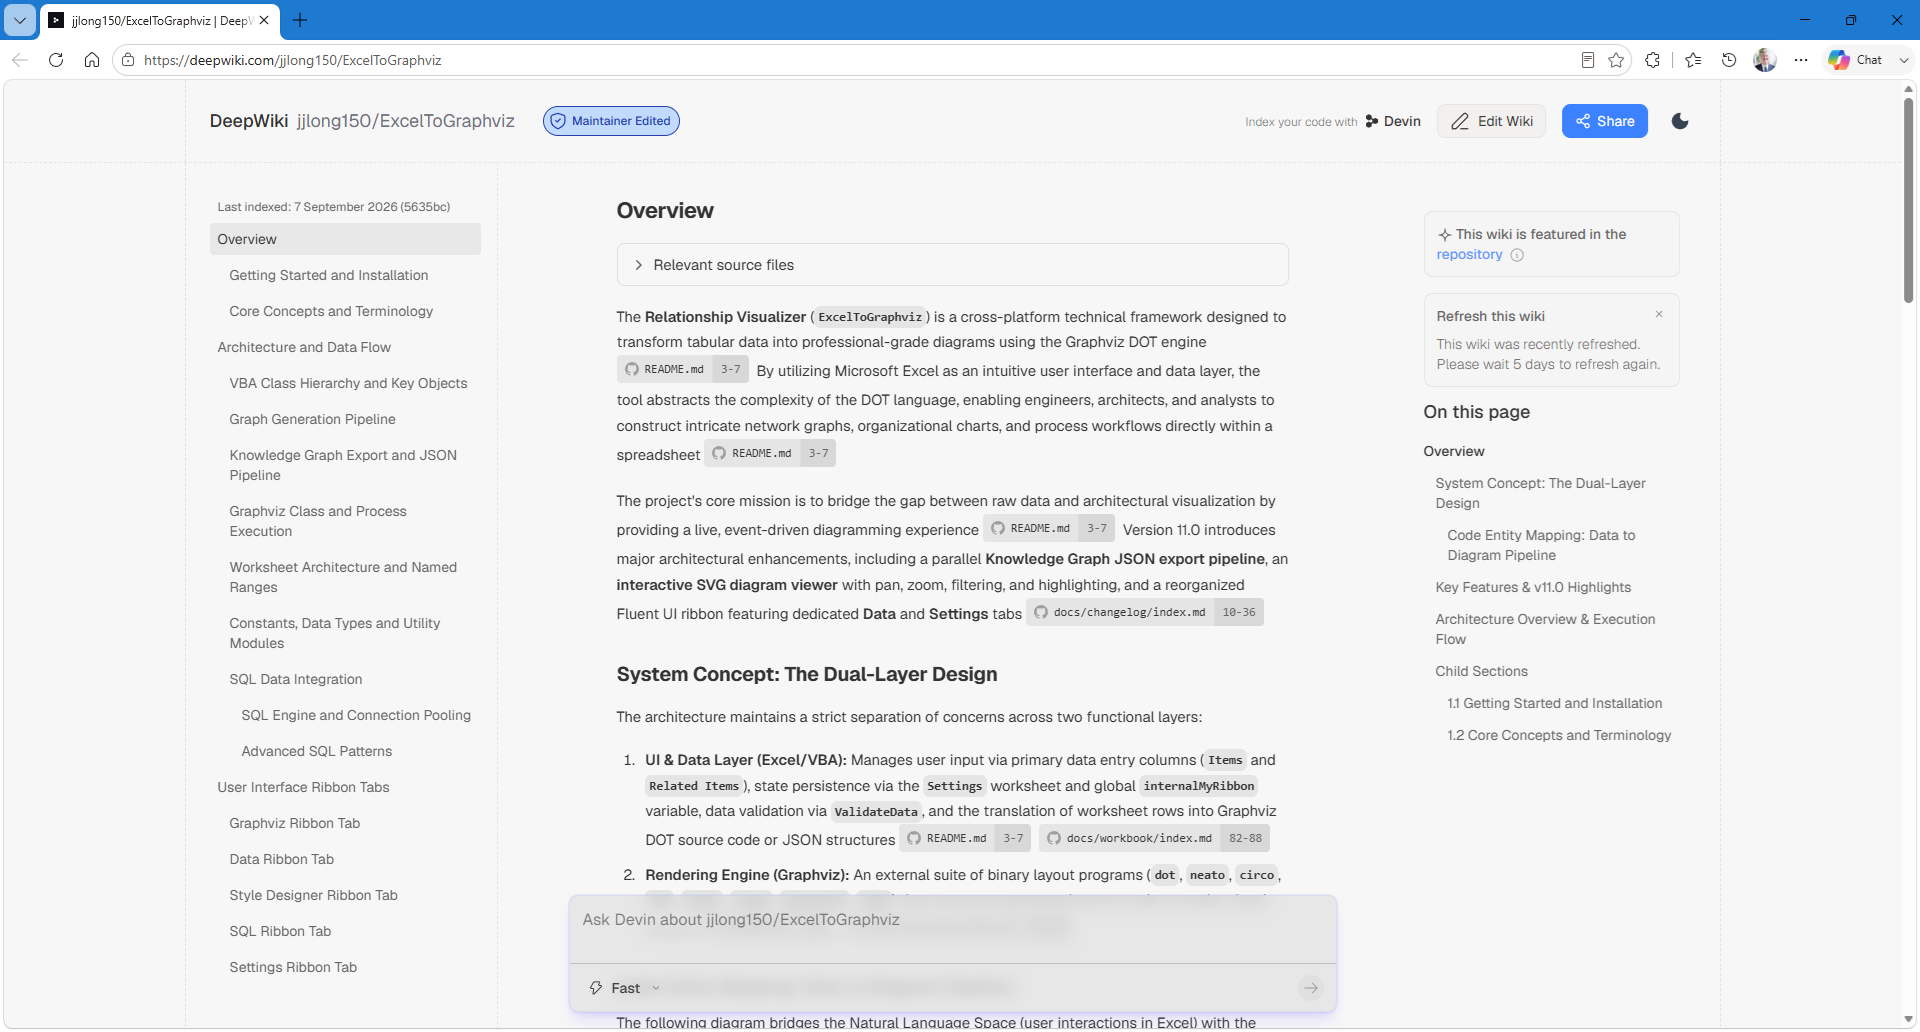Jump to Key Features & v11.0 Highlights
The image size is (1920, 1032).
coord(1533,587)
